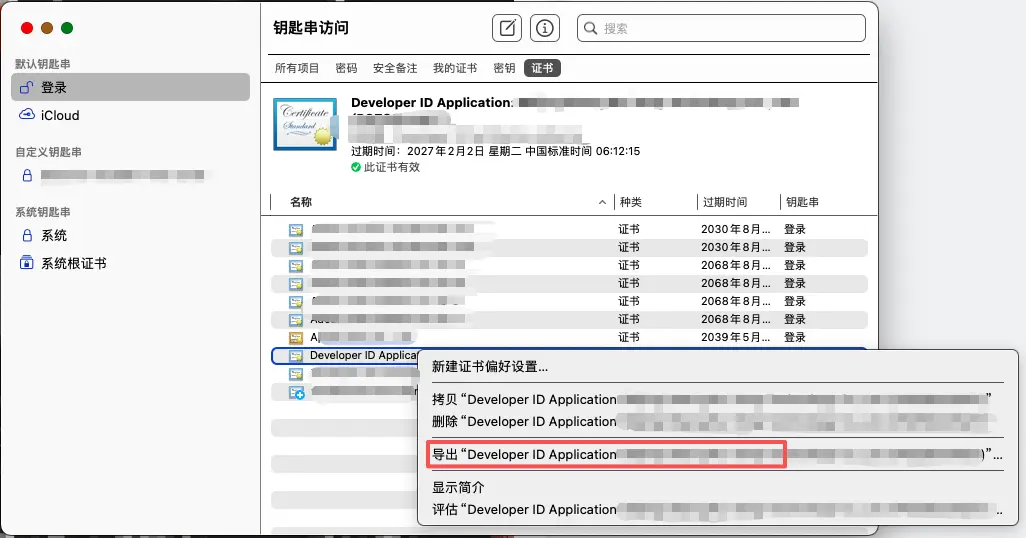This screenshot has height=538, width=1026.
Task: Switch to the 密码 tab
Action: (346, 68)
